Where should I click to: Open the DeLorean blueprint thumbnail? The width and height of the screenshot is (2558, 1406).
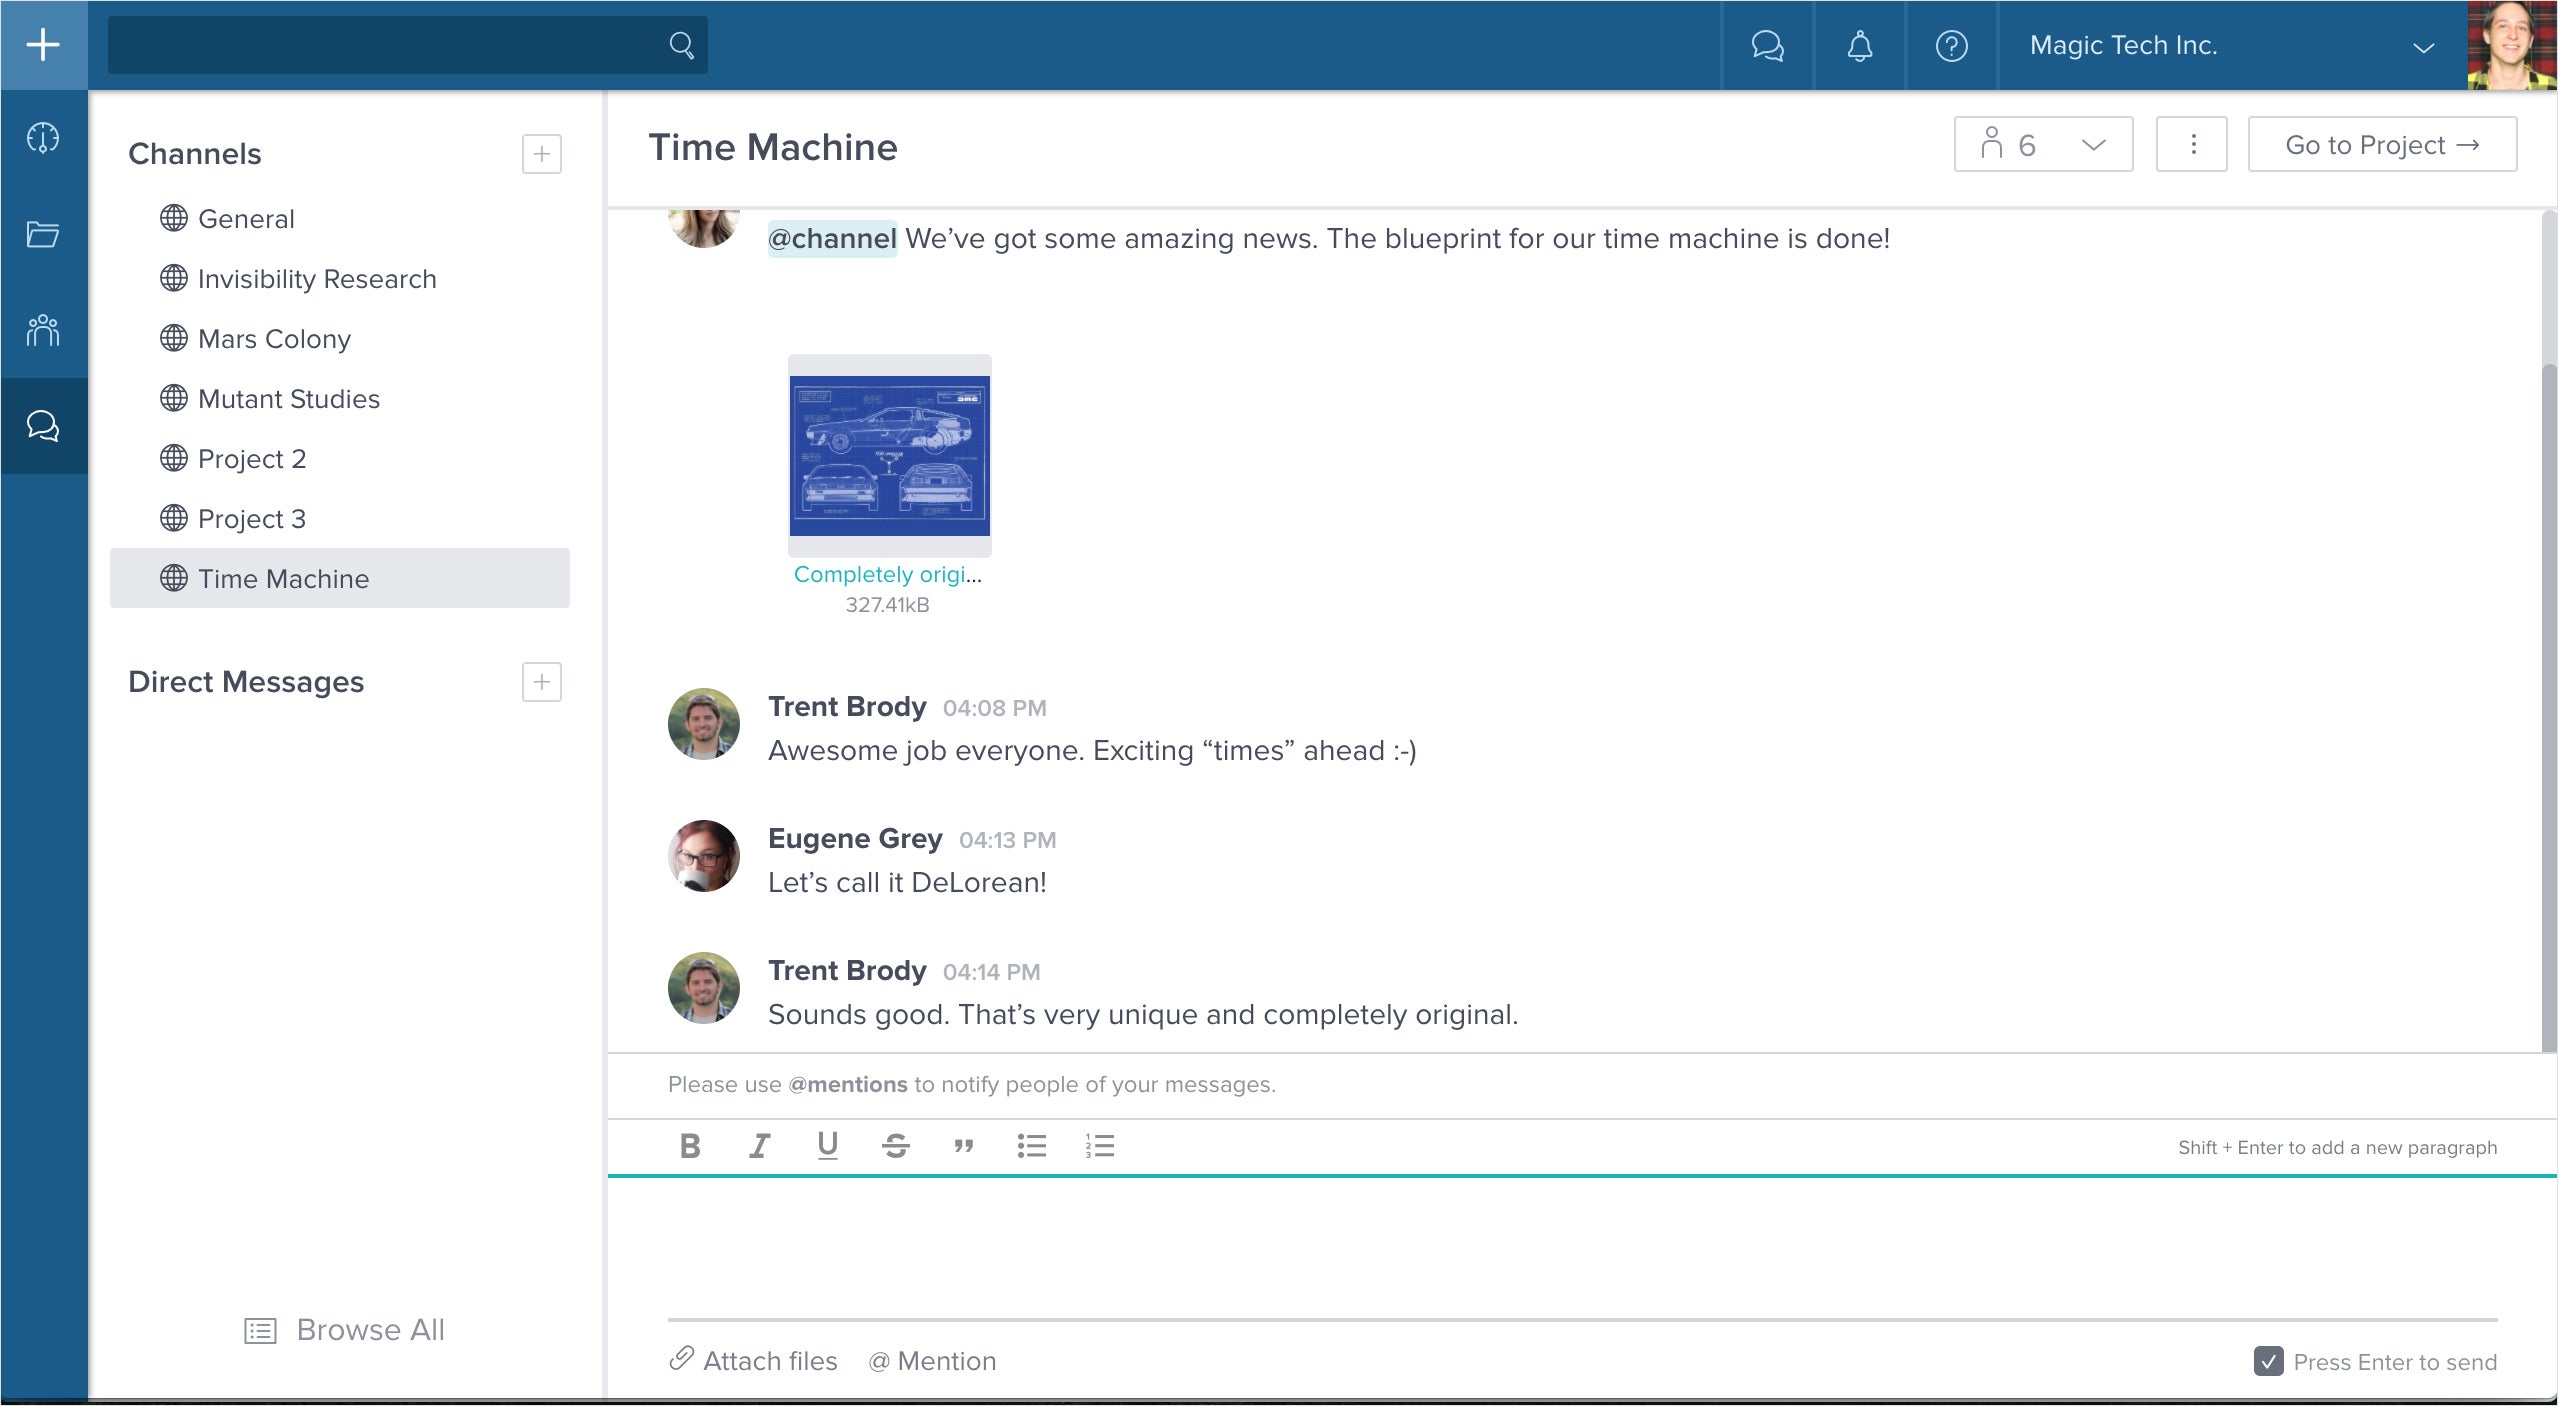click(x=889, y=456)
